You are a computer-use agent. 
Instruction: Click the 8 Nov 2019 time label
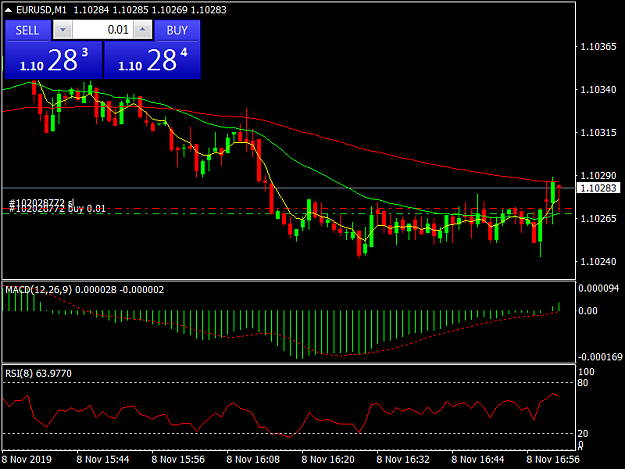tap(27, 459)
